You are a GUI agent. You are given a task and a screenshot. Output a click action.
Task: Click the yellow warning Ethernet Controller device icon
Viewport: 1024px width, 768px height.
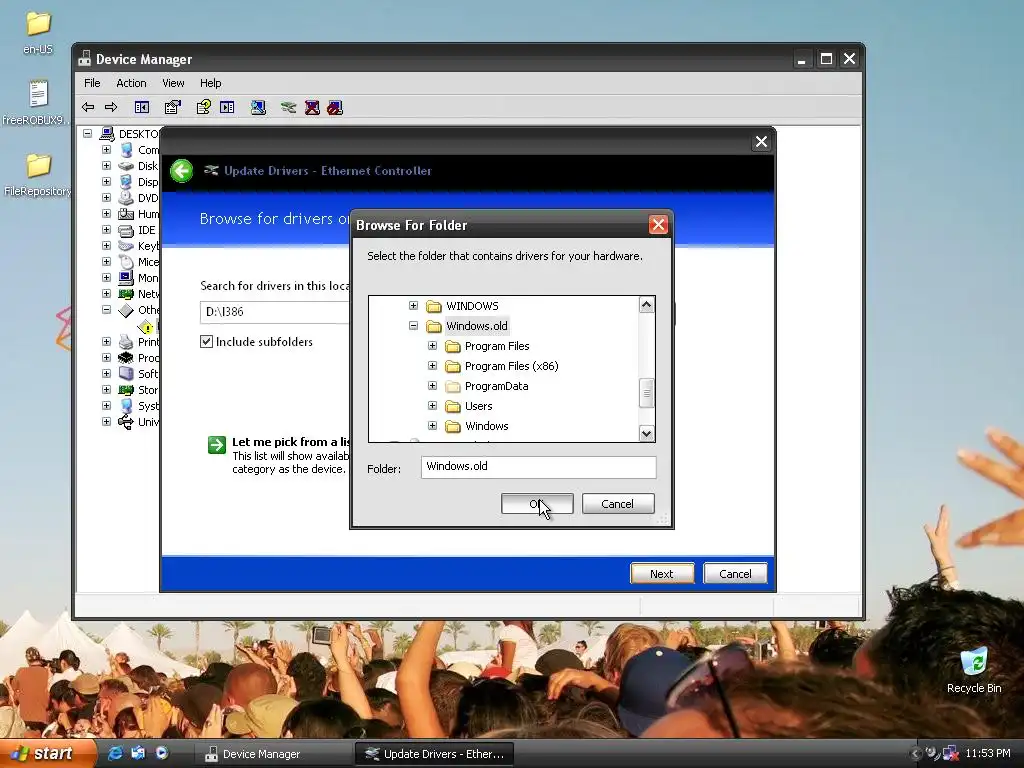pyautogui.click(x=146, y=327)
